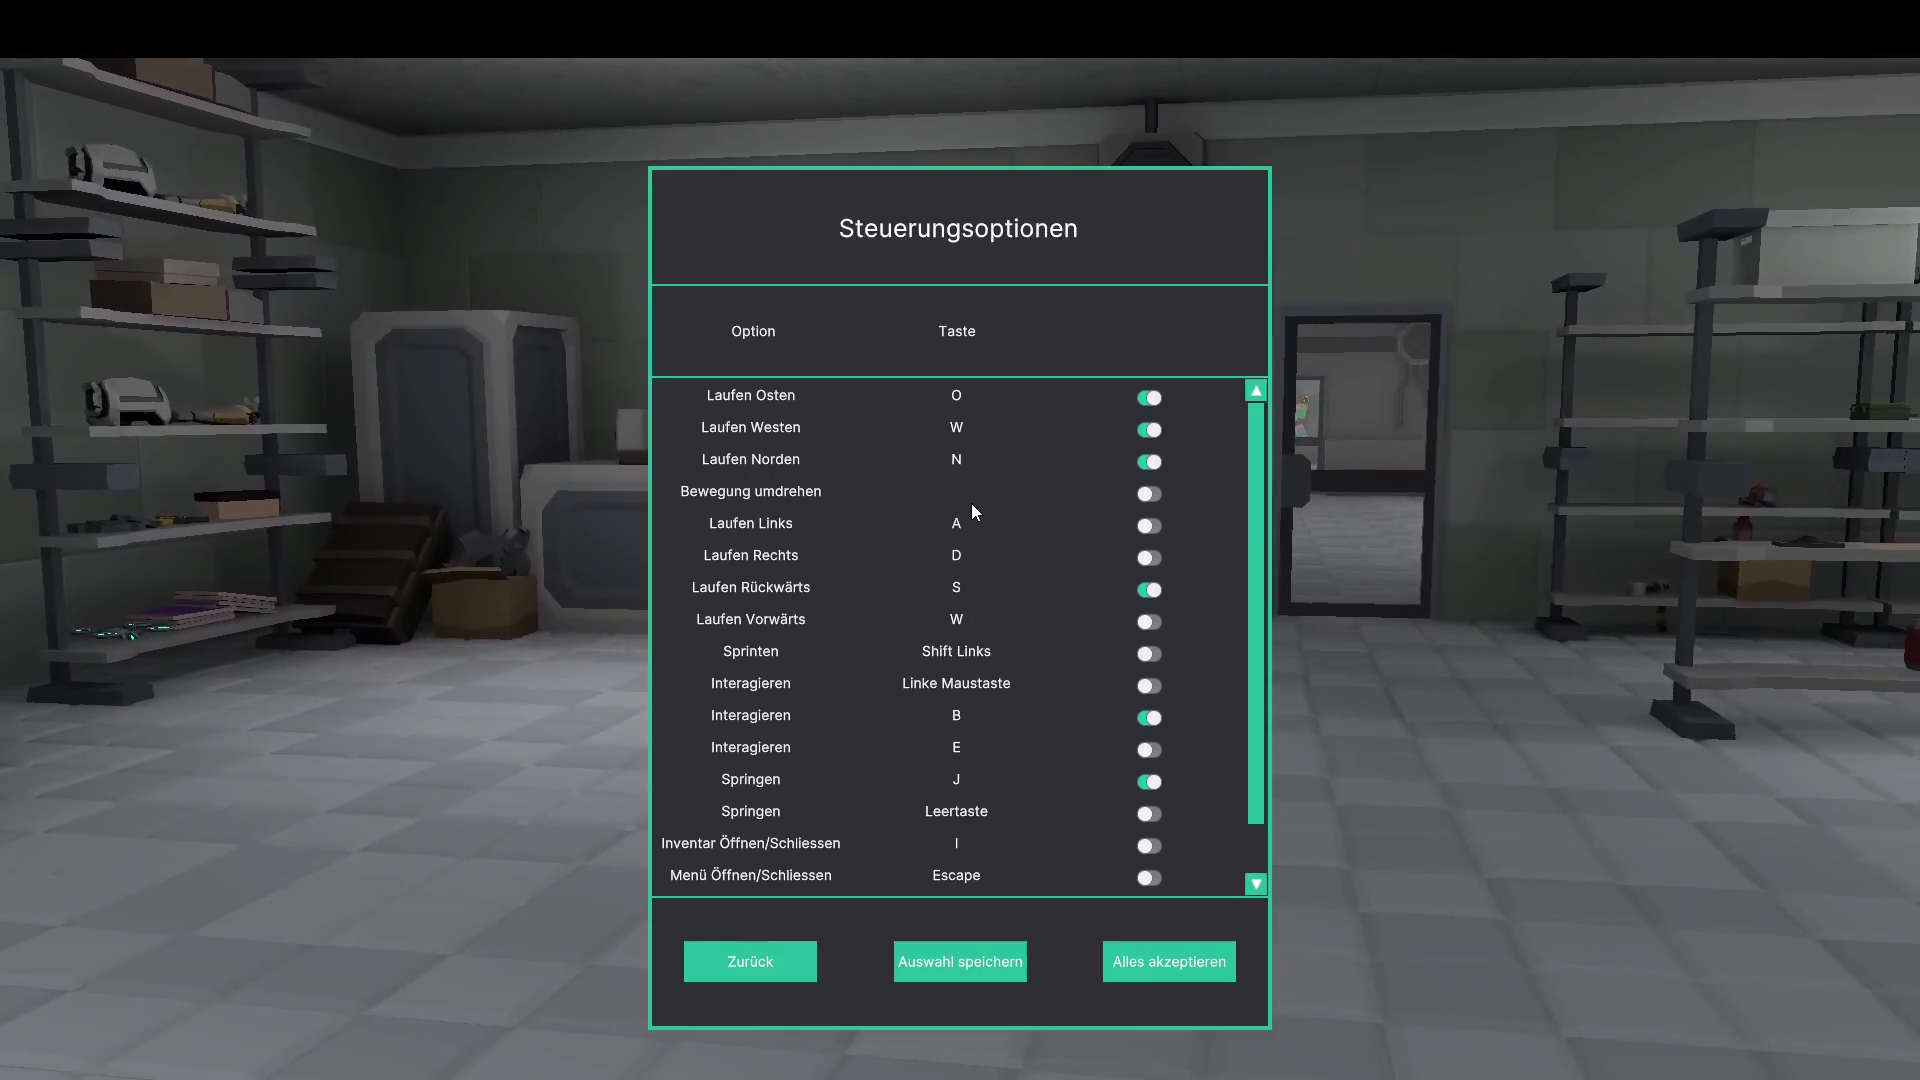Click the Leertaste key binding
Viewport: 1920px width, 1080px height.
coord(956,812)
